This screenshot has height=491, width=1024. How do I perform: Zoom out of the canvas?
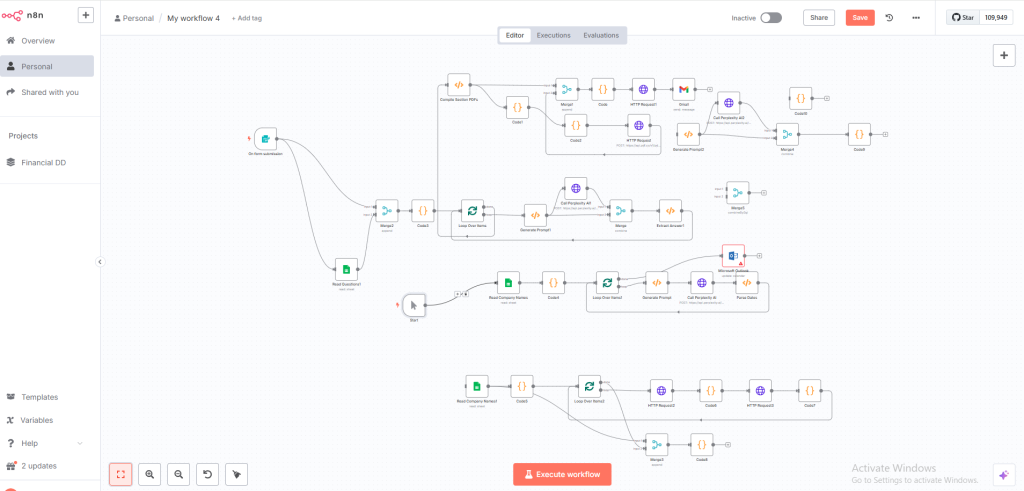(x=178, y=474)
